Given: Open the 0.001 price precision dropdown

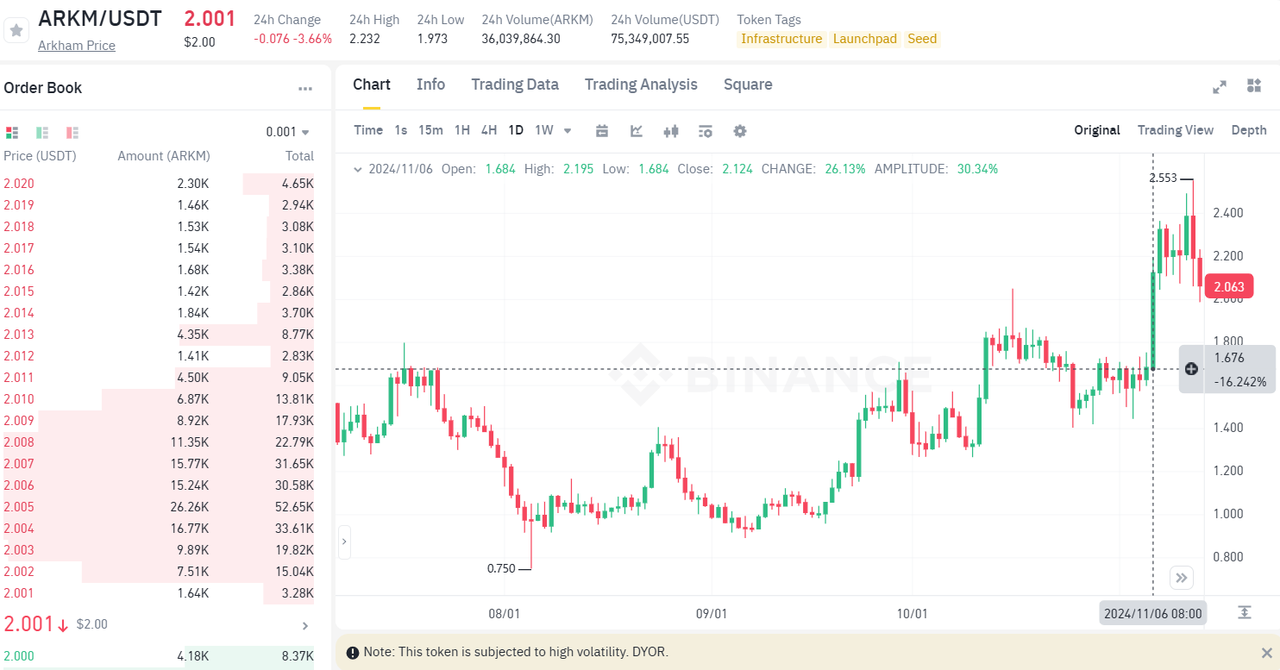Looking at the screenshot, I should pos(288,132).
